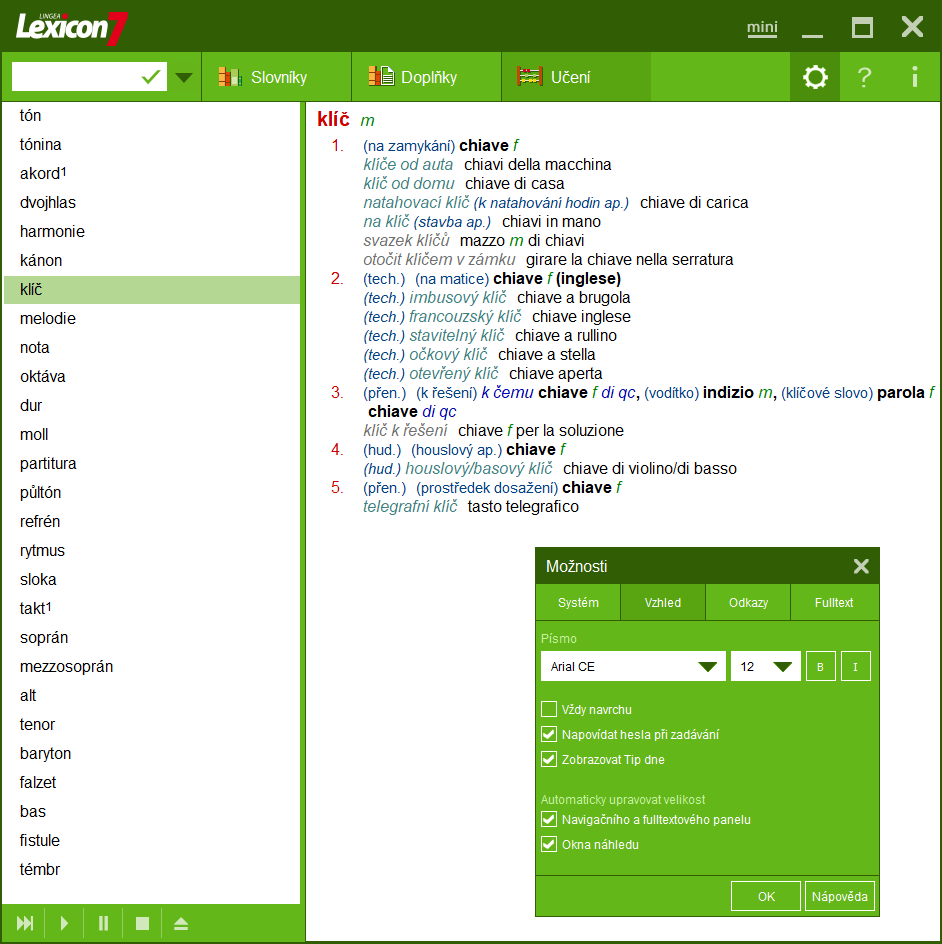Select highlighted word 'klíč' in list
Viewport: 942px width, 944px height.
tap(152, 290)
